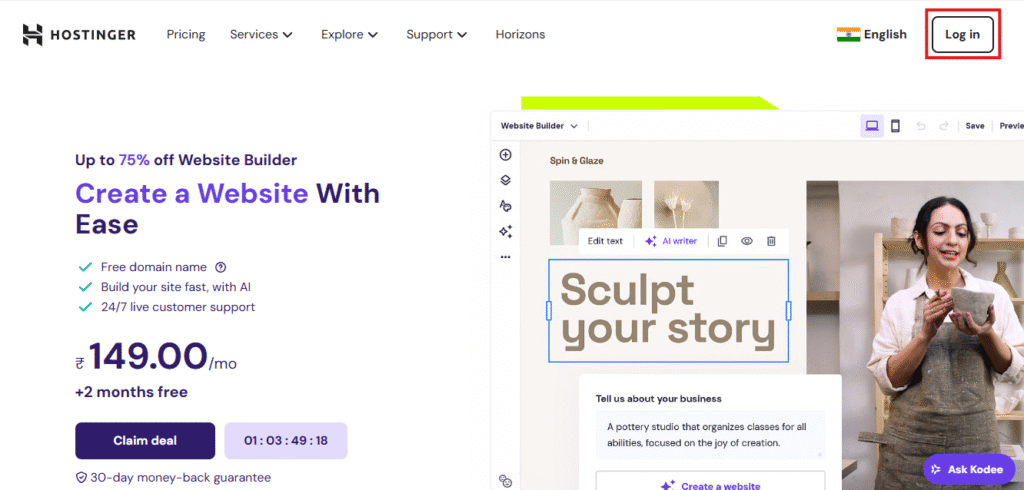This screenshot has width=1024, height=490.
Task: Click the left resize handle of text box
Action: pyautogui.click(x=549, y=310)
